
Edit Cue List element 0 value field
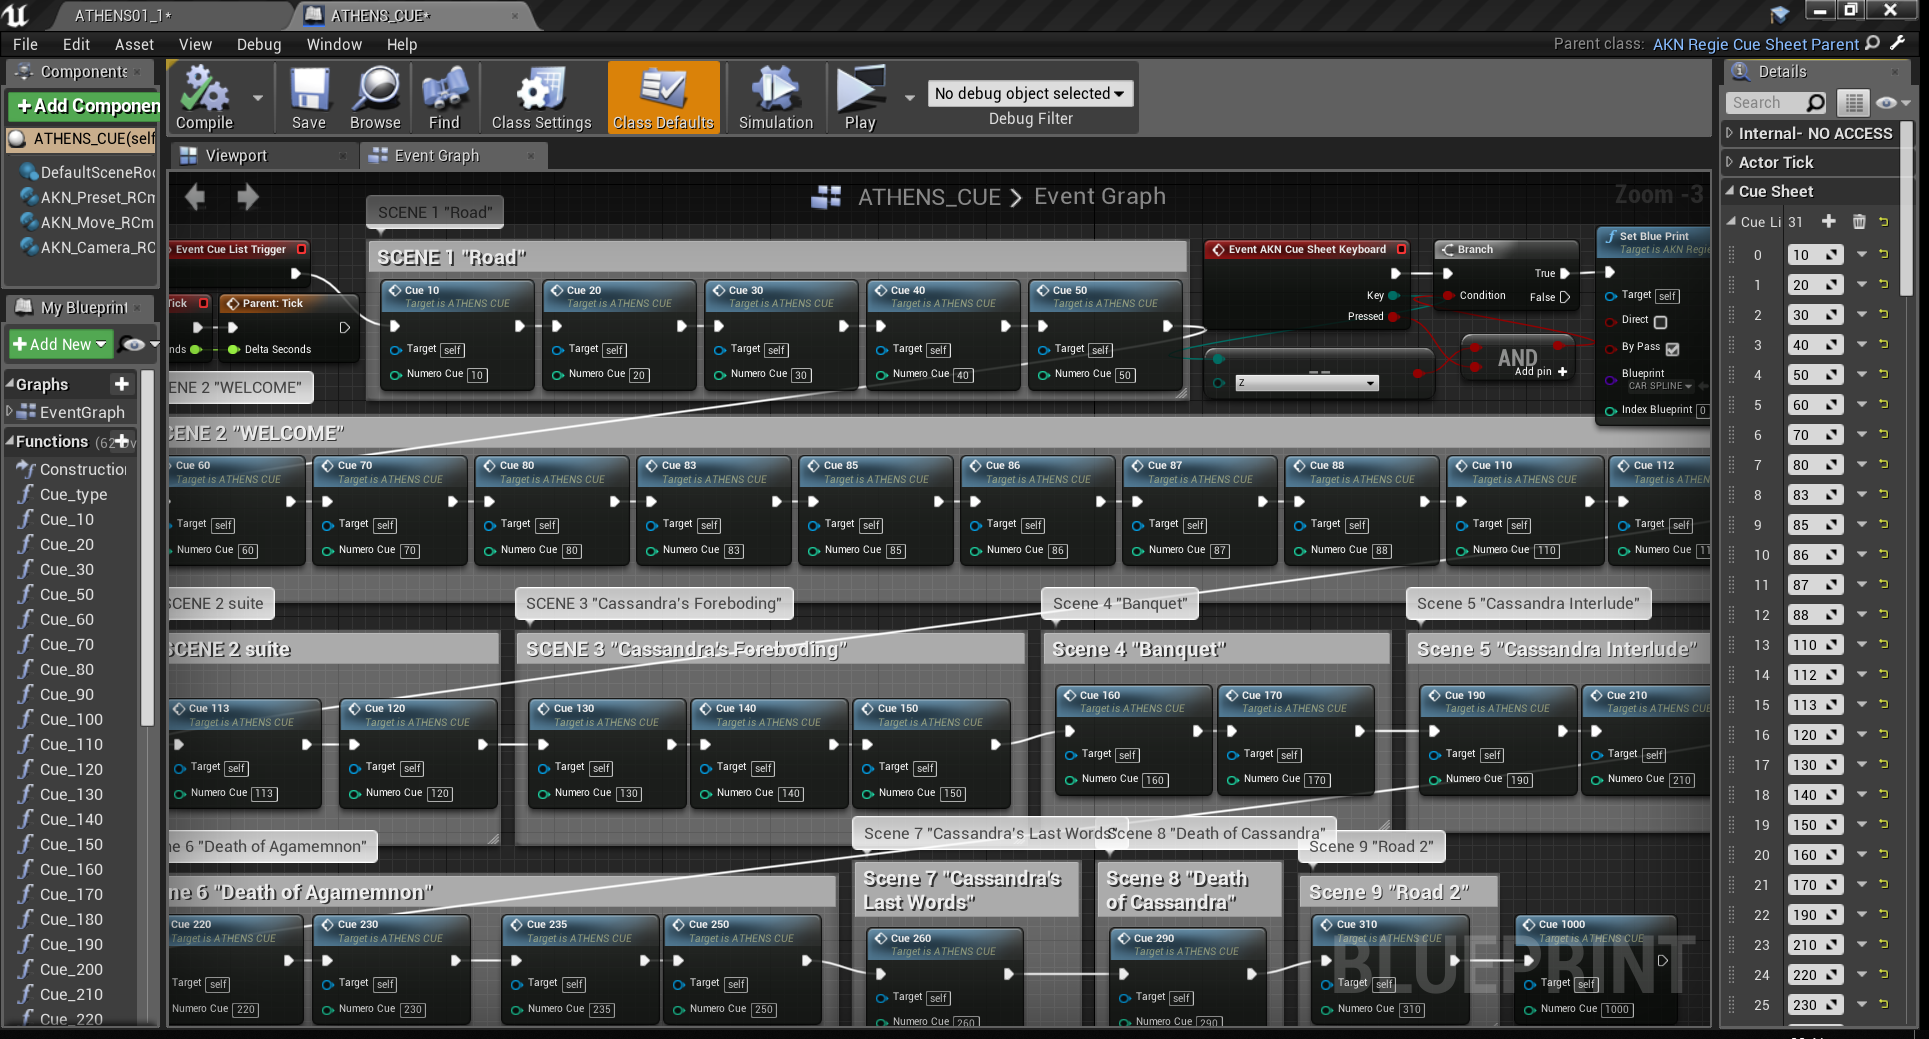(1815, 254)
